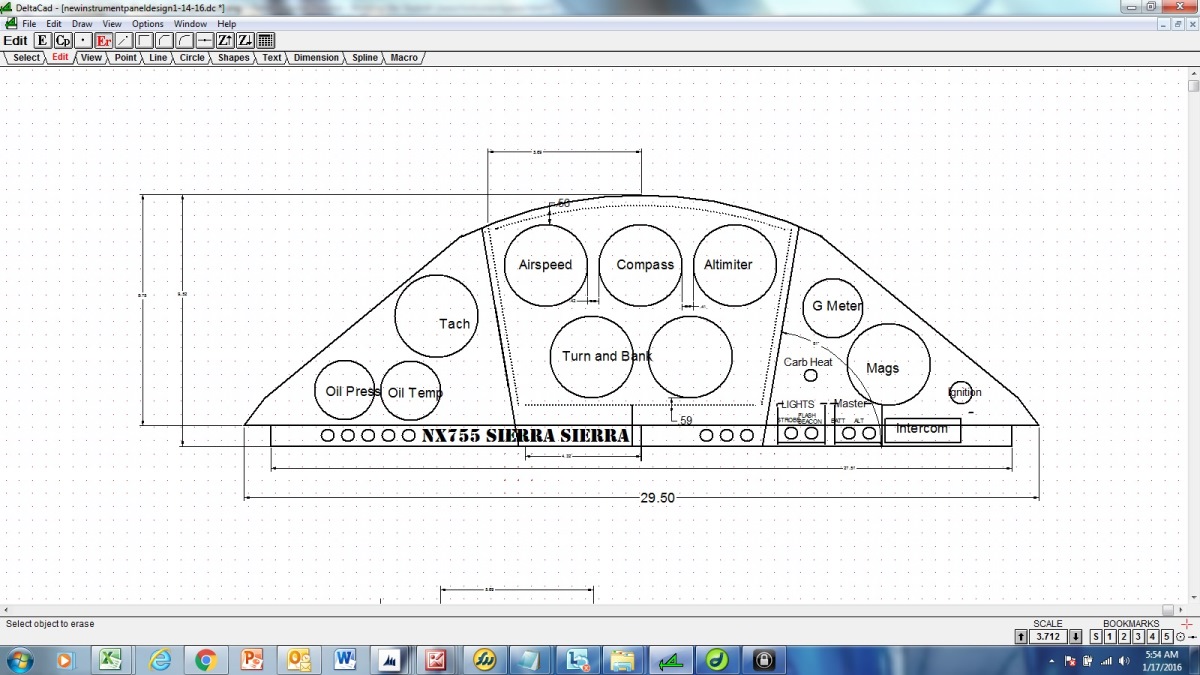Open Chrome from the taskbar
The width and height of the screenshot is (1200, 675).
206,660
